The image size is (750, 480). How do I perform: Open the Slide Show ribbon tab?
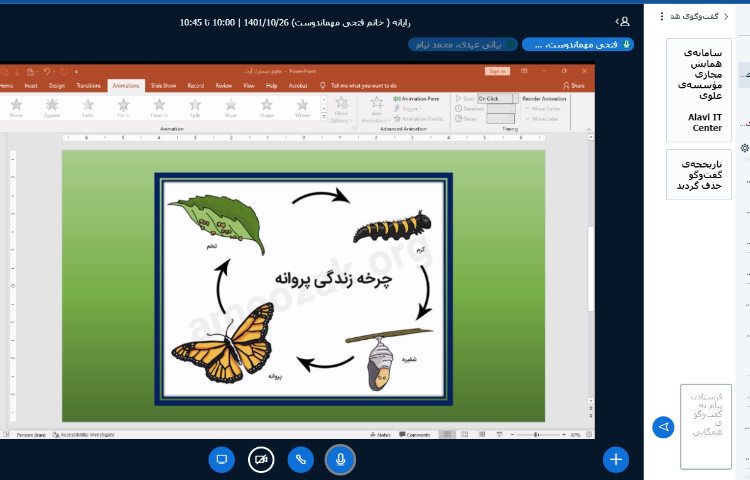click(163, 86)
